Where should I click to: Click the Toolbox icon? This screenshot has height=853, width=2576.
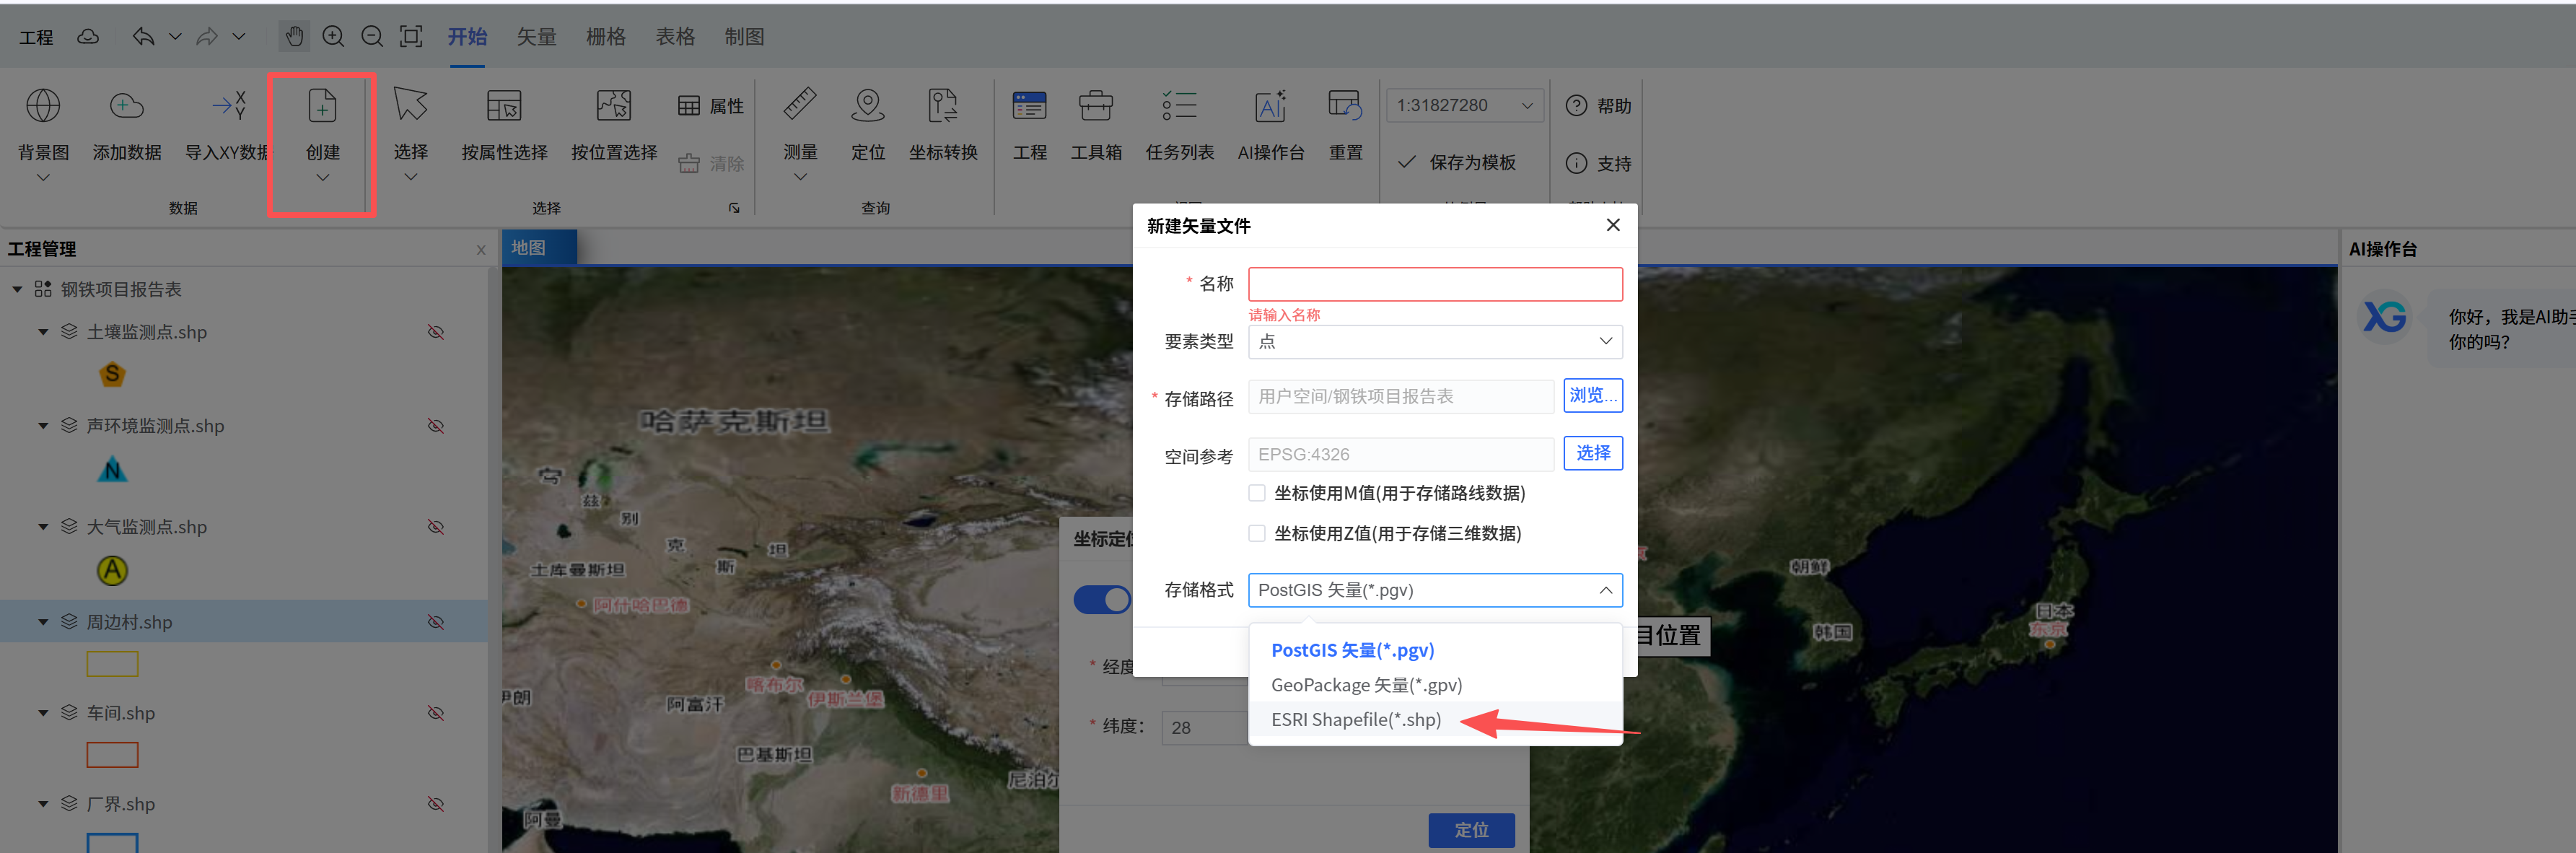coord(1095,105)
